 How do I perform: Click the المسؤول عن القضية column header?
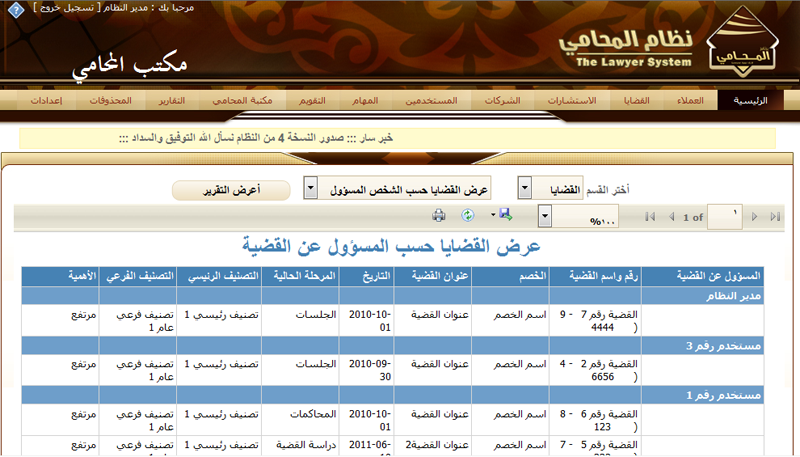tap(703, 276)
